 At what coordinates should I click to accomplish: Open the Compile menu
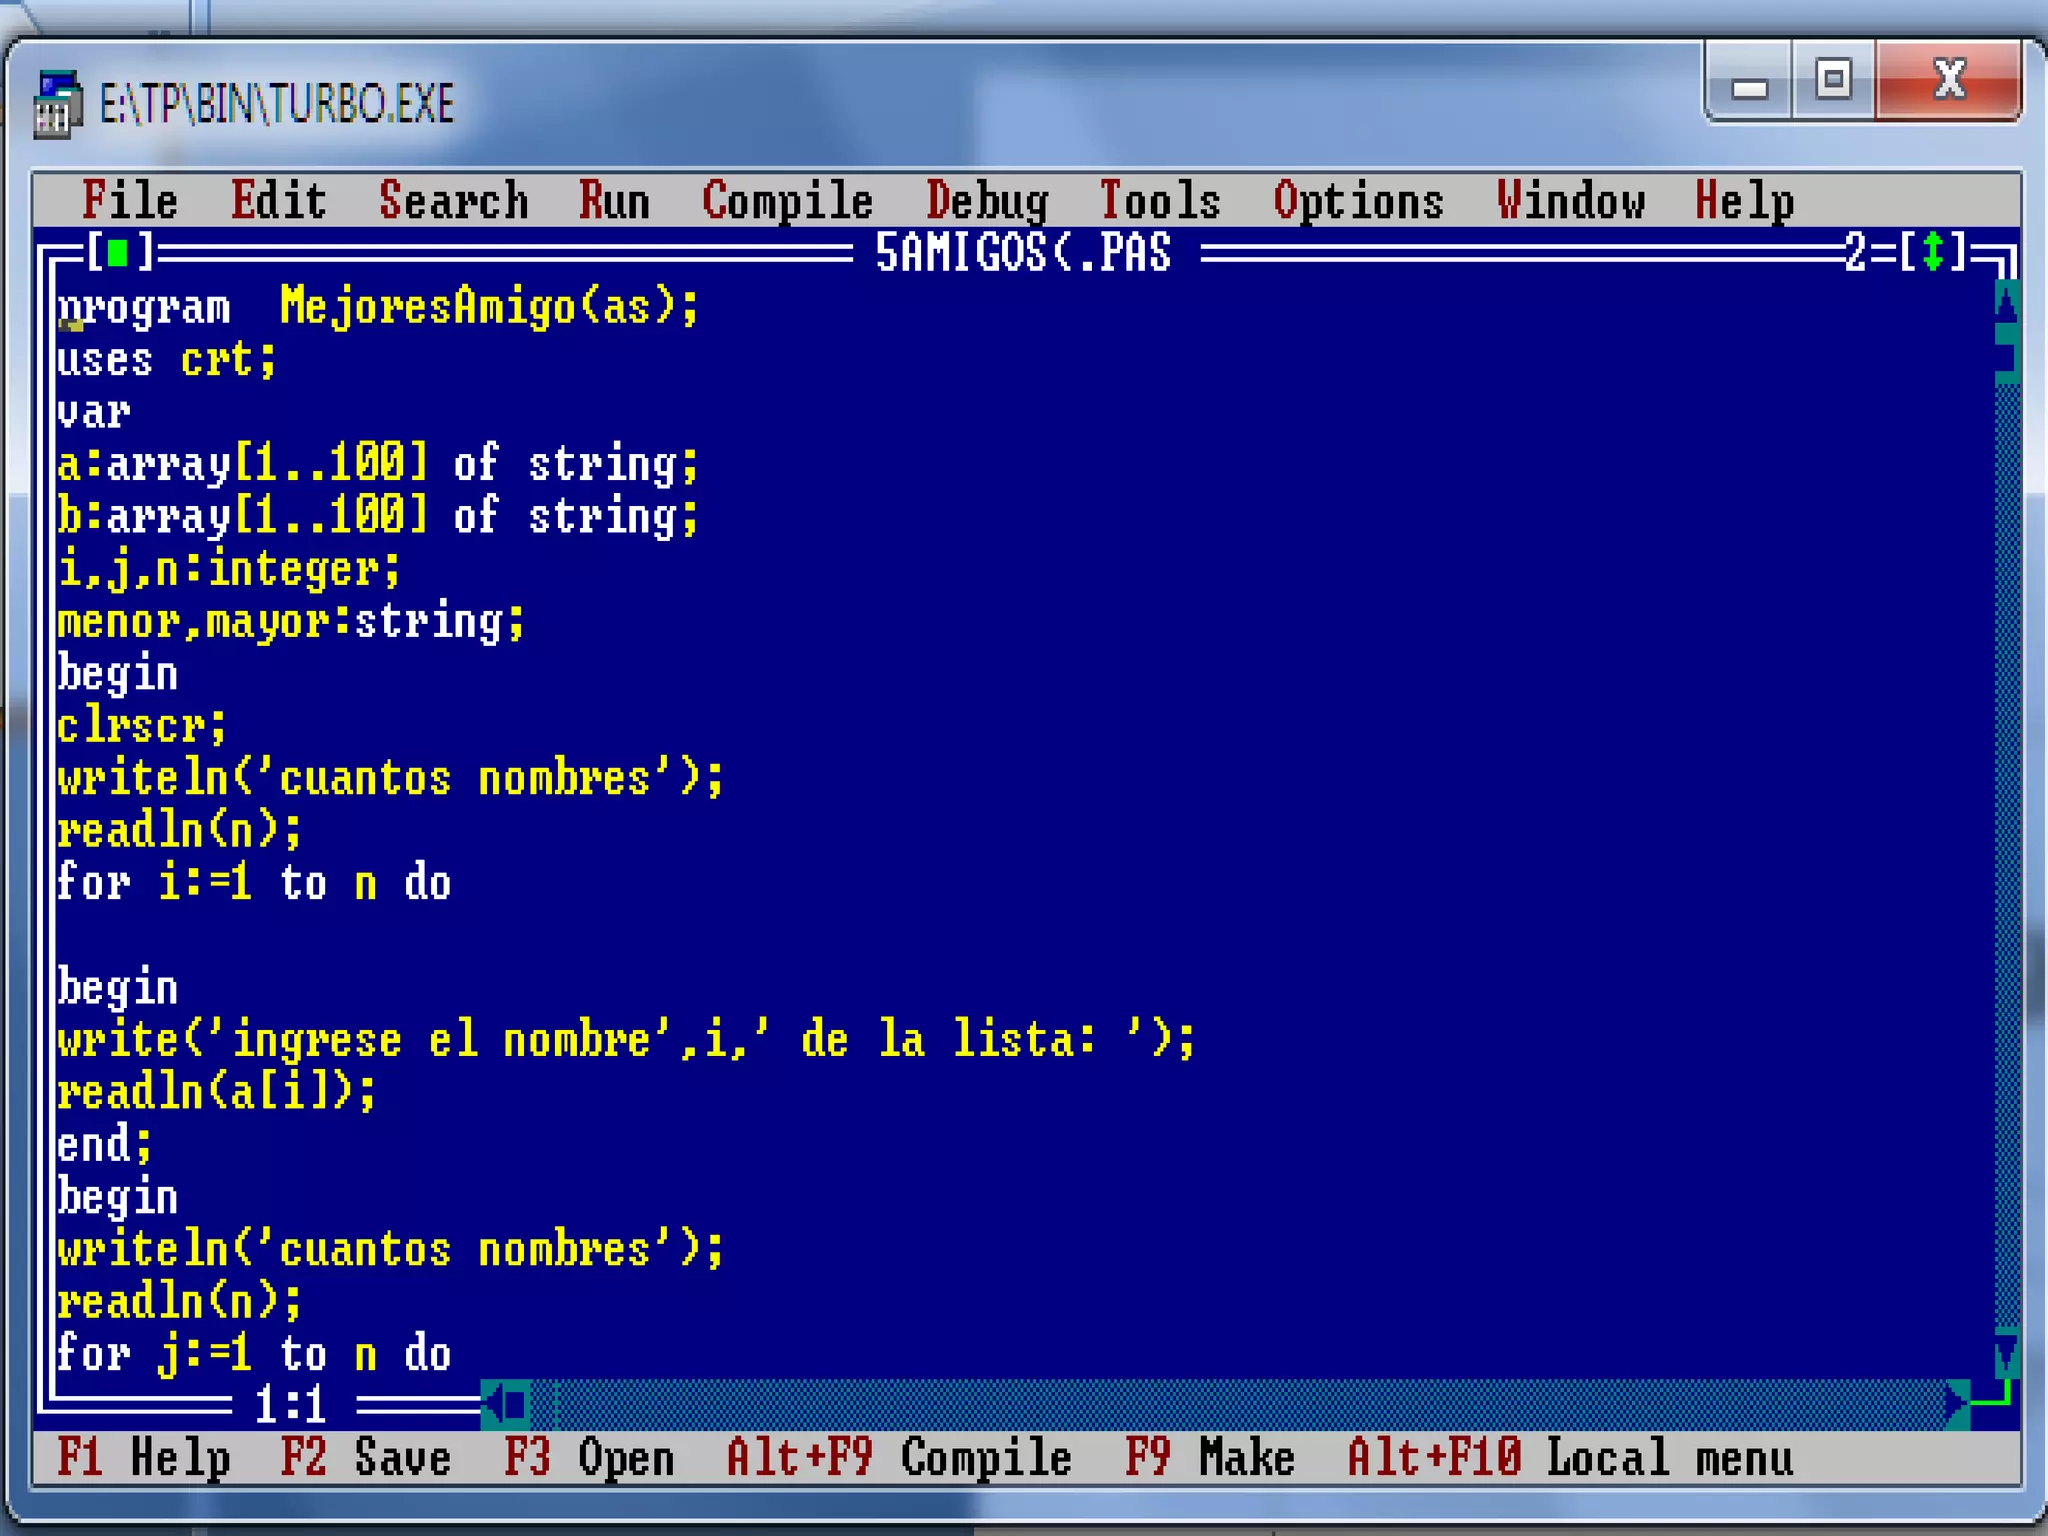coord(787,200)
